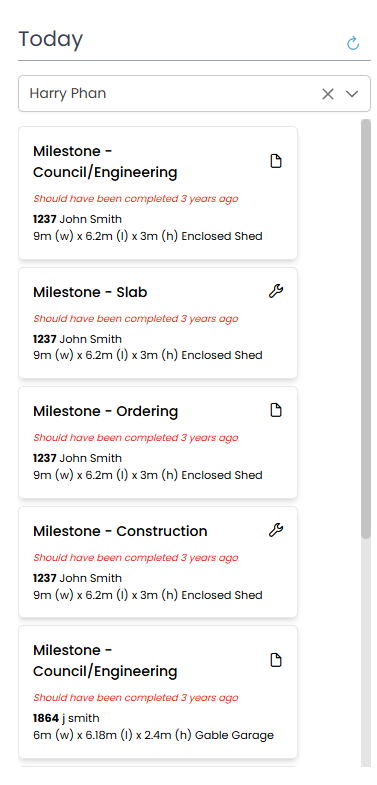Click document icon on first Council/Engineering card
This screenshot has width=377, height=785.
(x=276, y=161)
